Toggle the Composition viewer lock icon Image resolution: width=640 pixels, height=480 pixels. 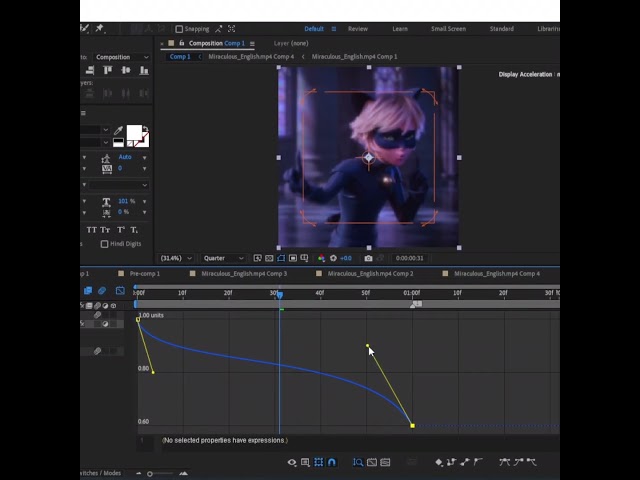[182, 43]
